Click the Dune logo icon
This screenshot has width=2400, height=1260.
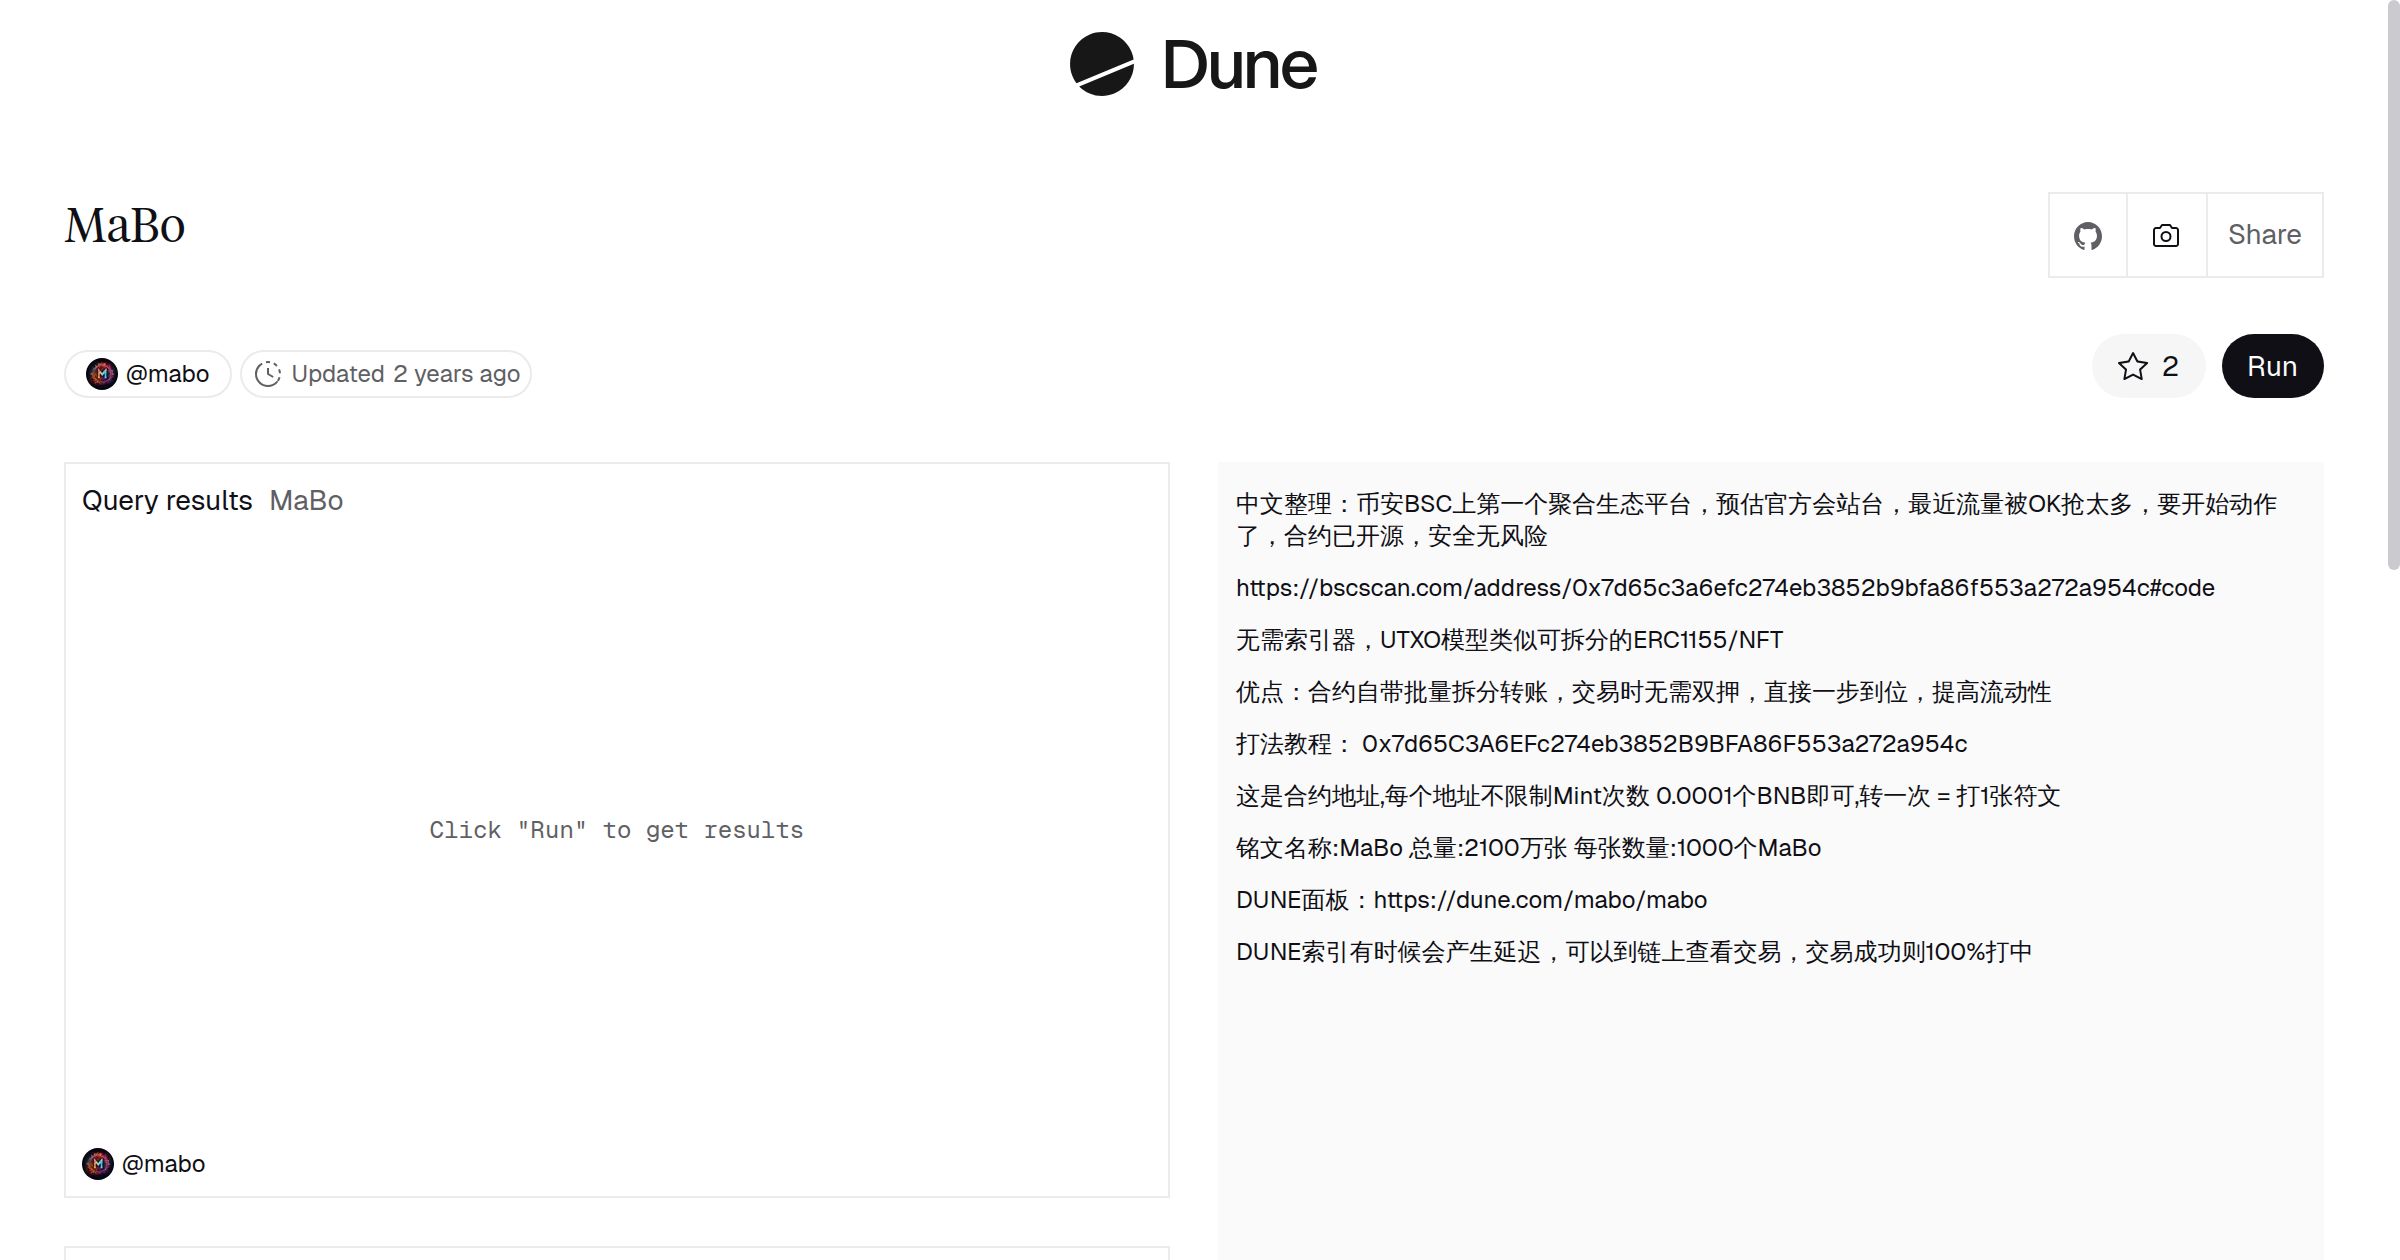[1101, 64]
